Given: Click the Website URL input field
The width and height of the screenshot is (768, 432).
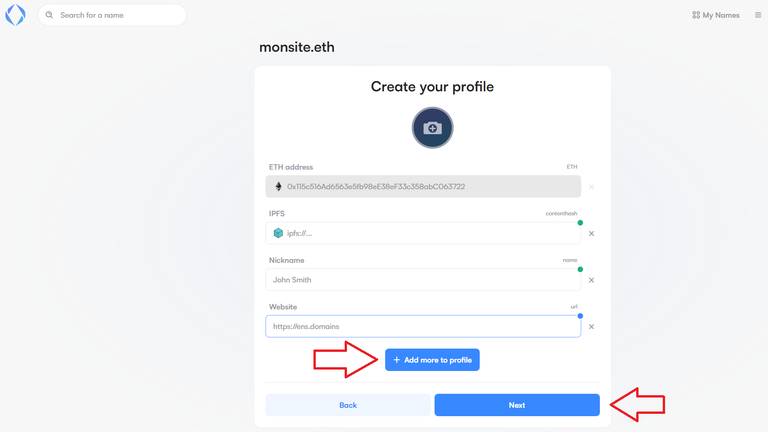Looking at the screenshot, I should click(x=423, y=327).
